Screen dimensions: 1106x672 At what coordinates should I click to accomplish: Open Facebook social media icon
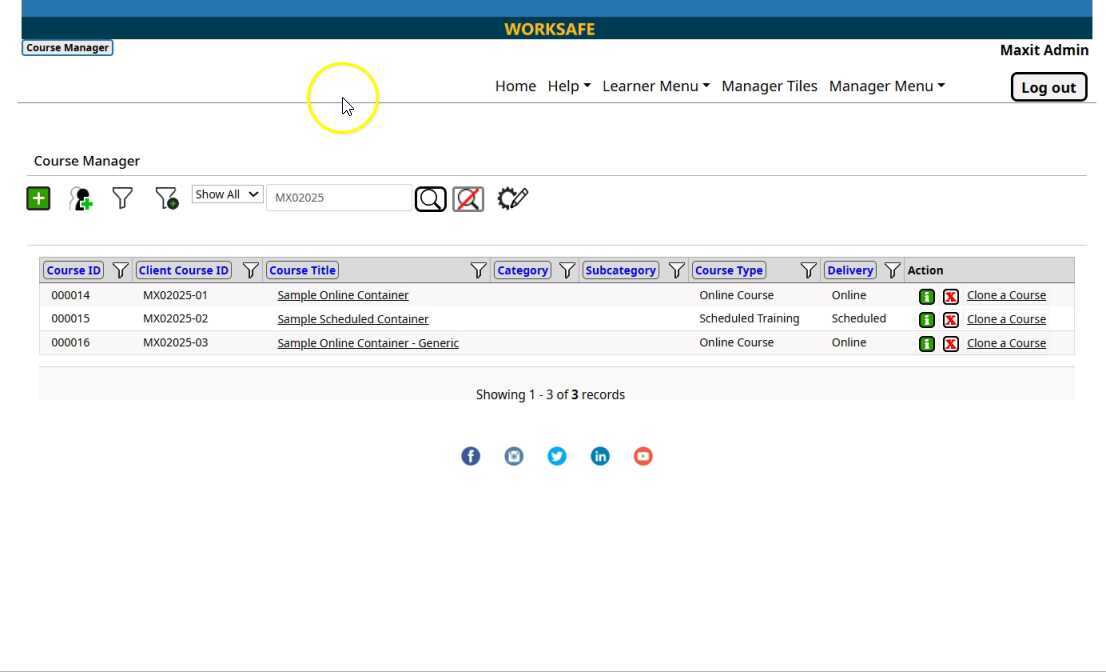pos(470,456)
